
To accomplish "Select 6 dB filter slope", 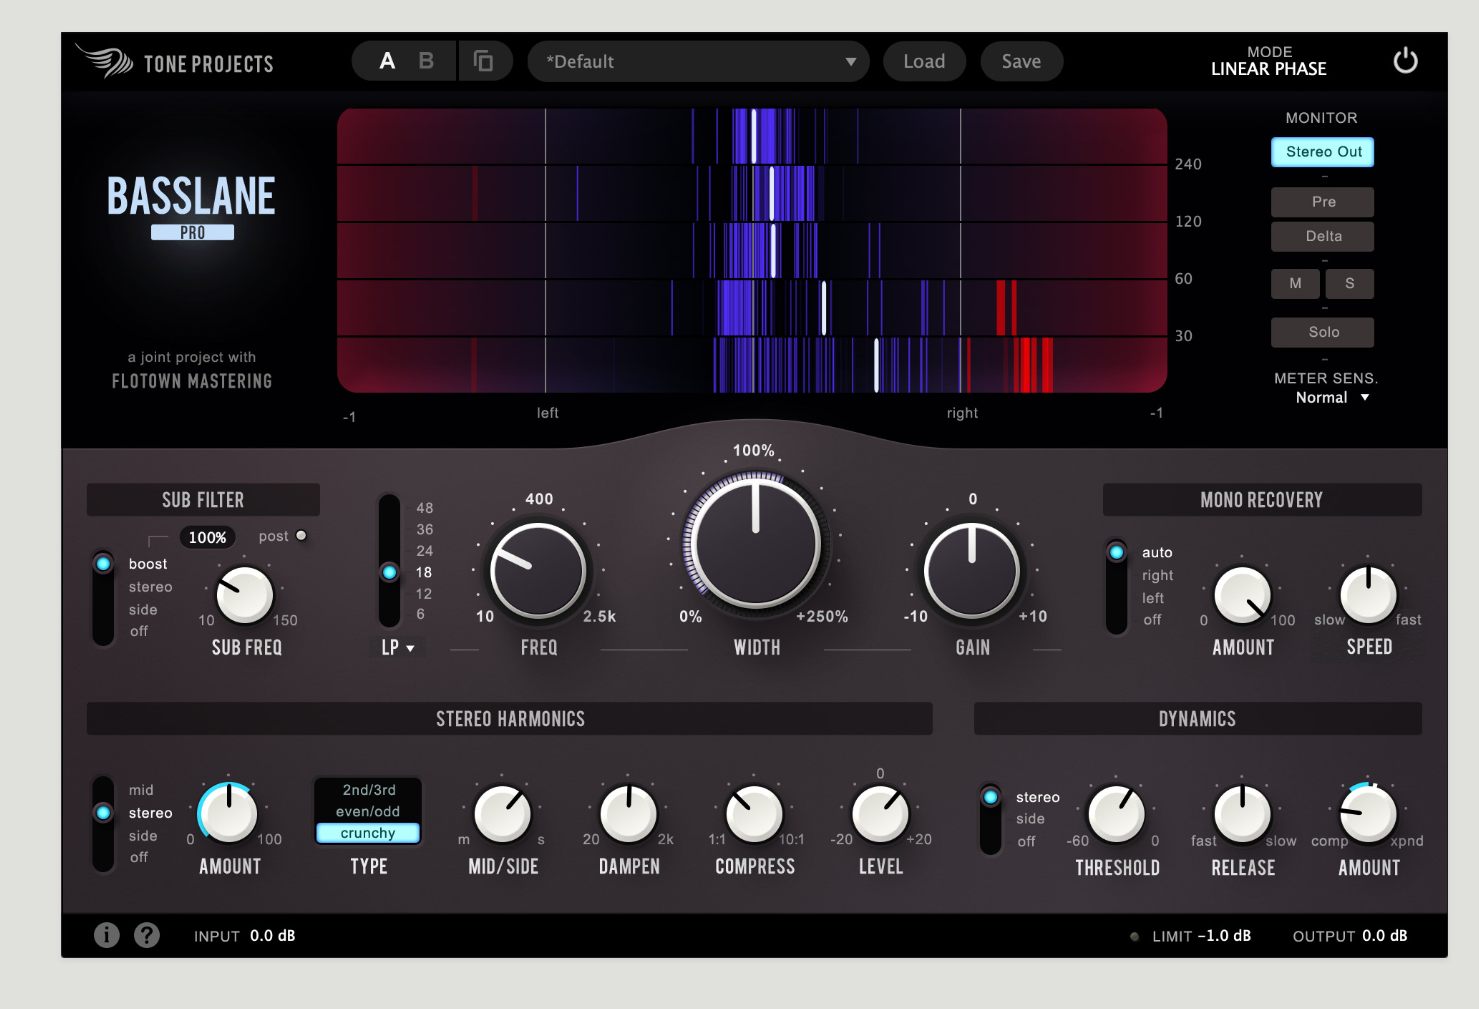I will pos(421,614).
